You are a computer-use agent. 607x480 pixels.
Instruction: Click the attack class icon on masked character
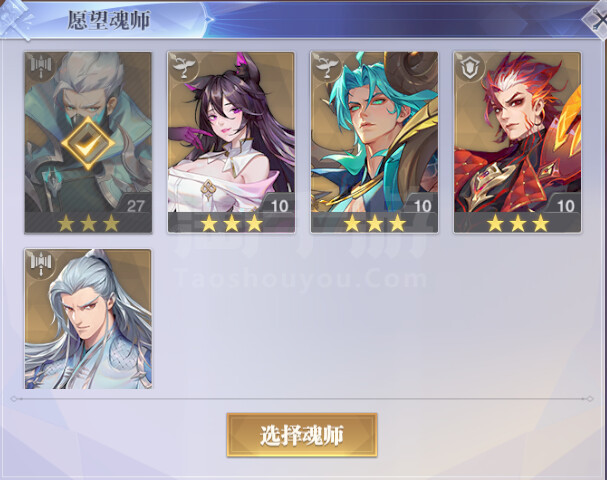click(41, 67)
